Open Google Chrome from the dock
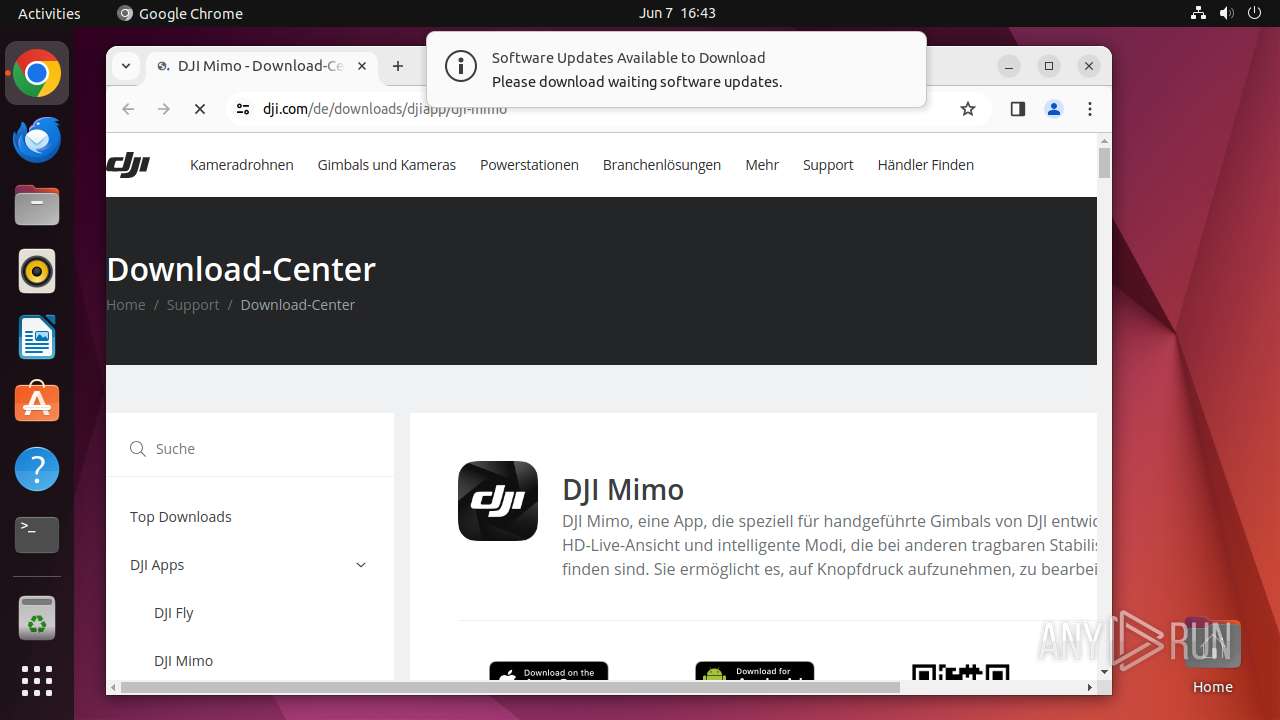 [x=37, y=74]
